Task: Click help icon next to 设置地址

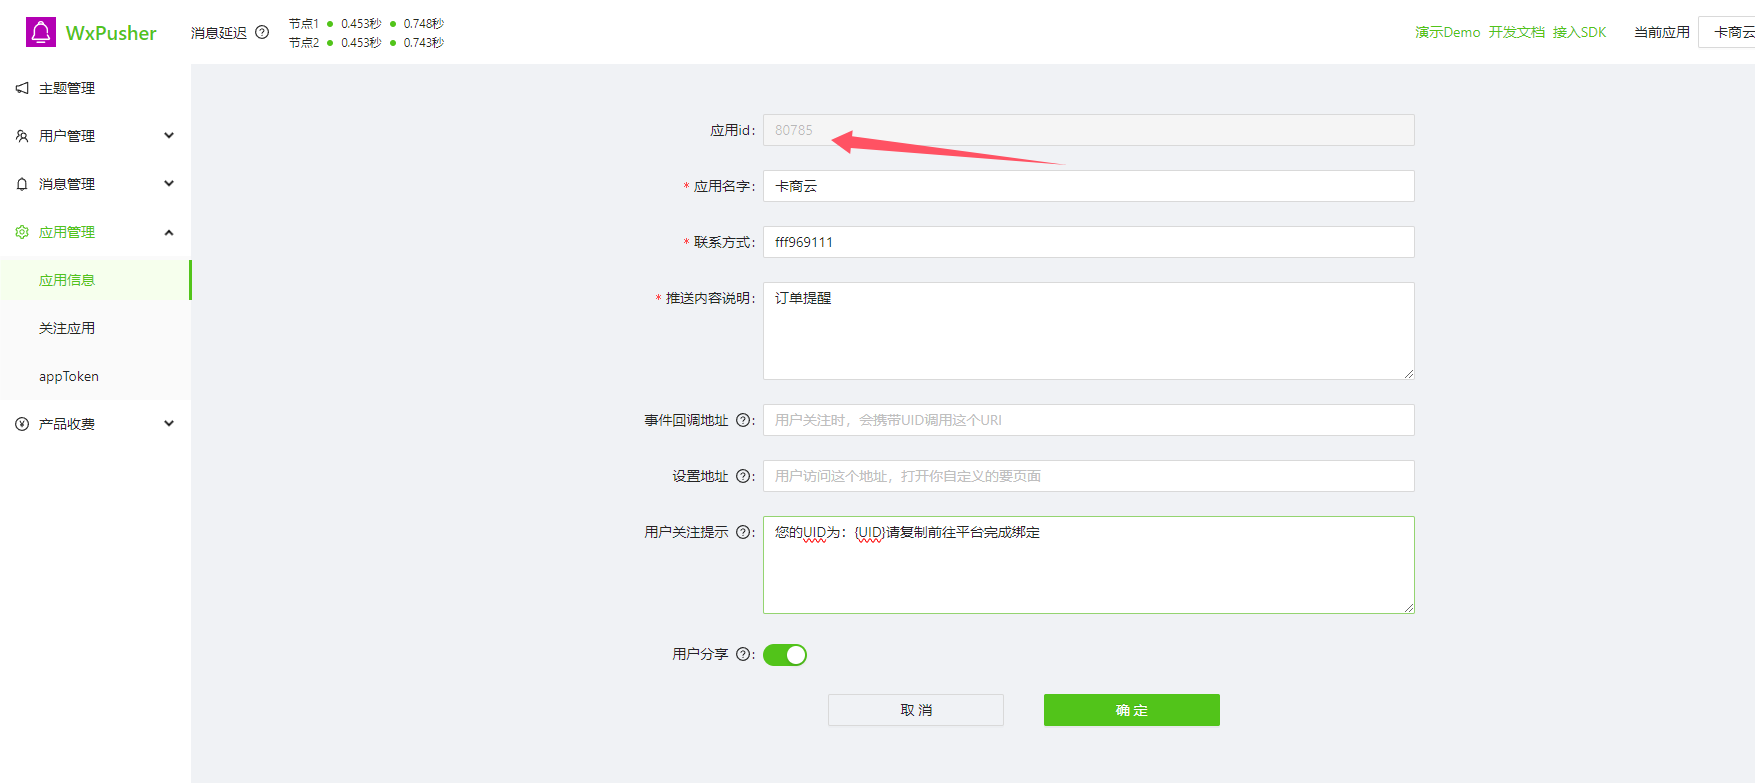Action: pyautogui.click(x=743, y=476)
